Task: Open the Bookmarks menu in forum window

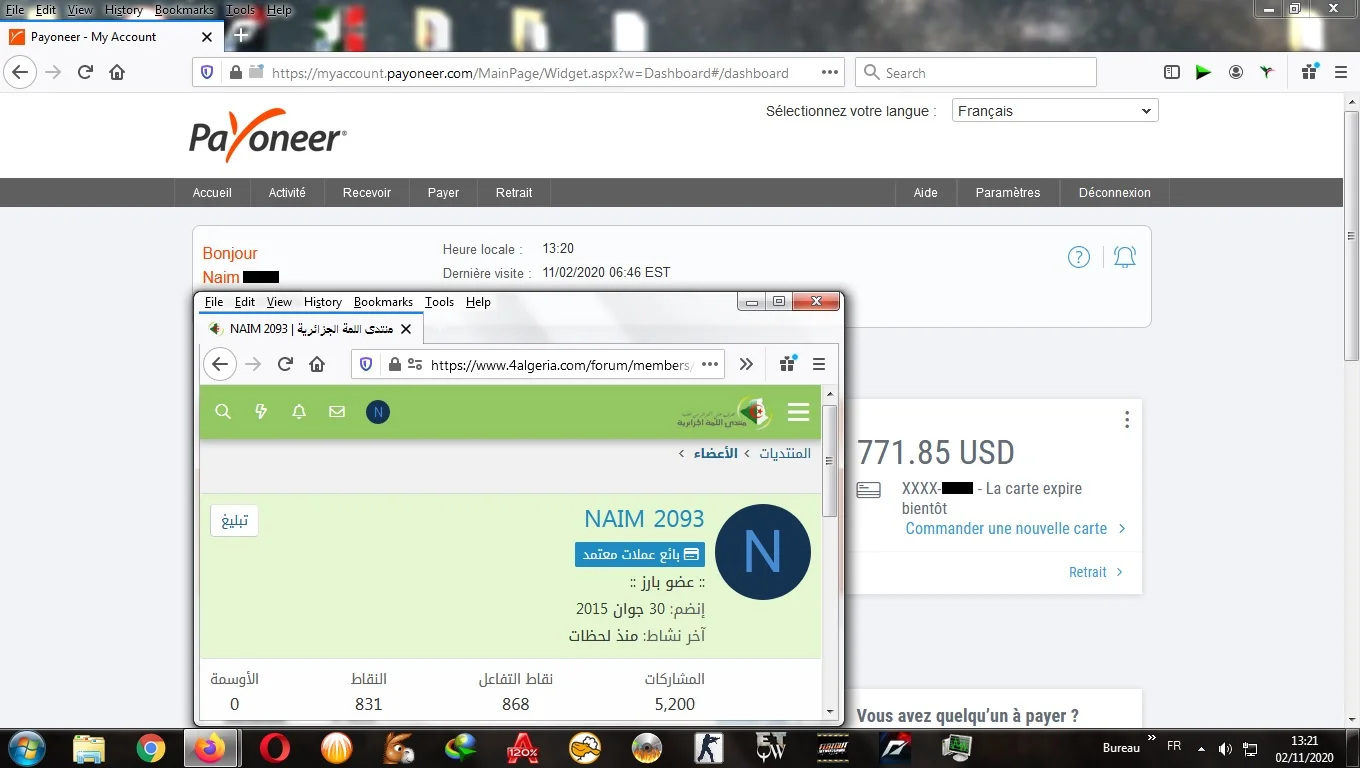Action: coord(383,302)
